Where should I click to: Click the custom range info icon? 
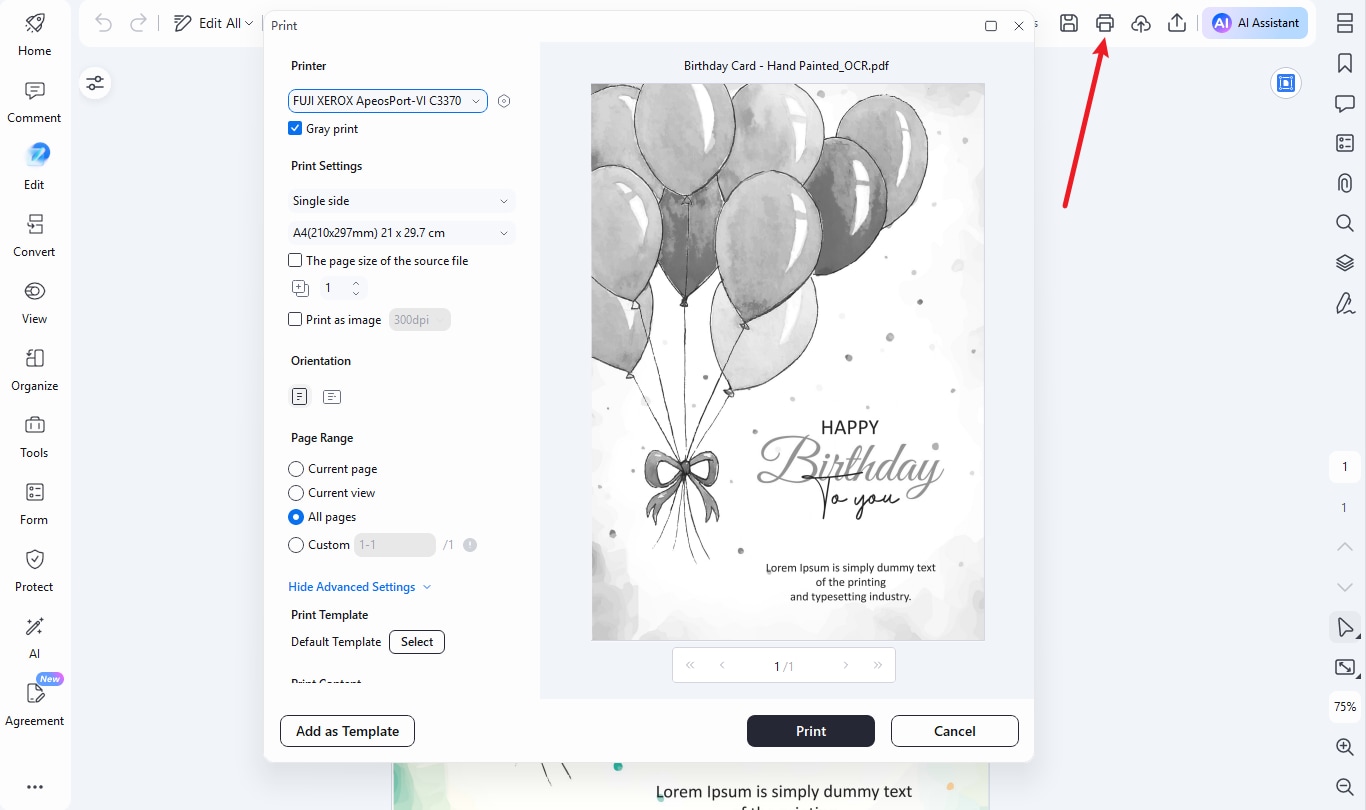(470, 545)
